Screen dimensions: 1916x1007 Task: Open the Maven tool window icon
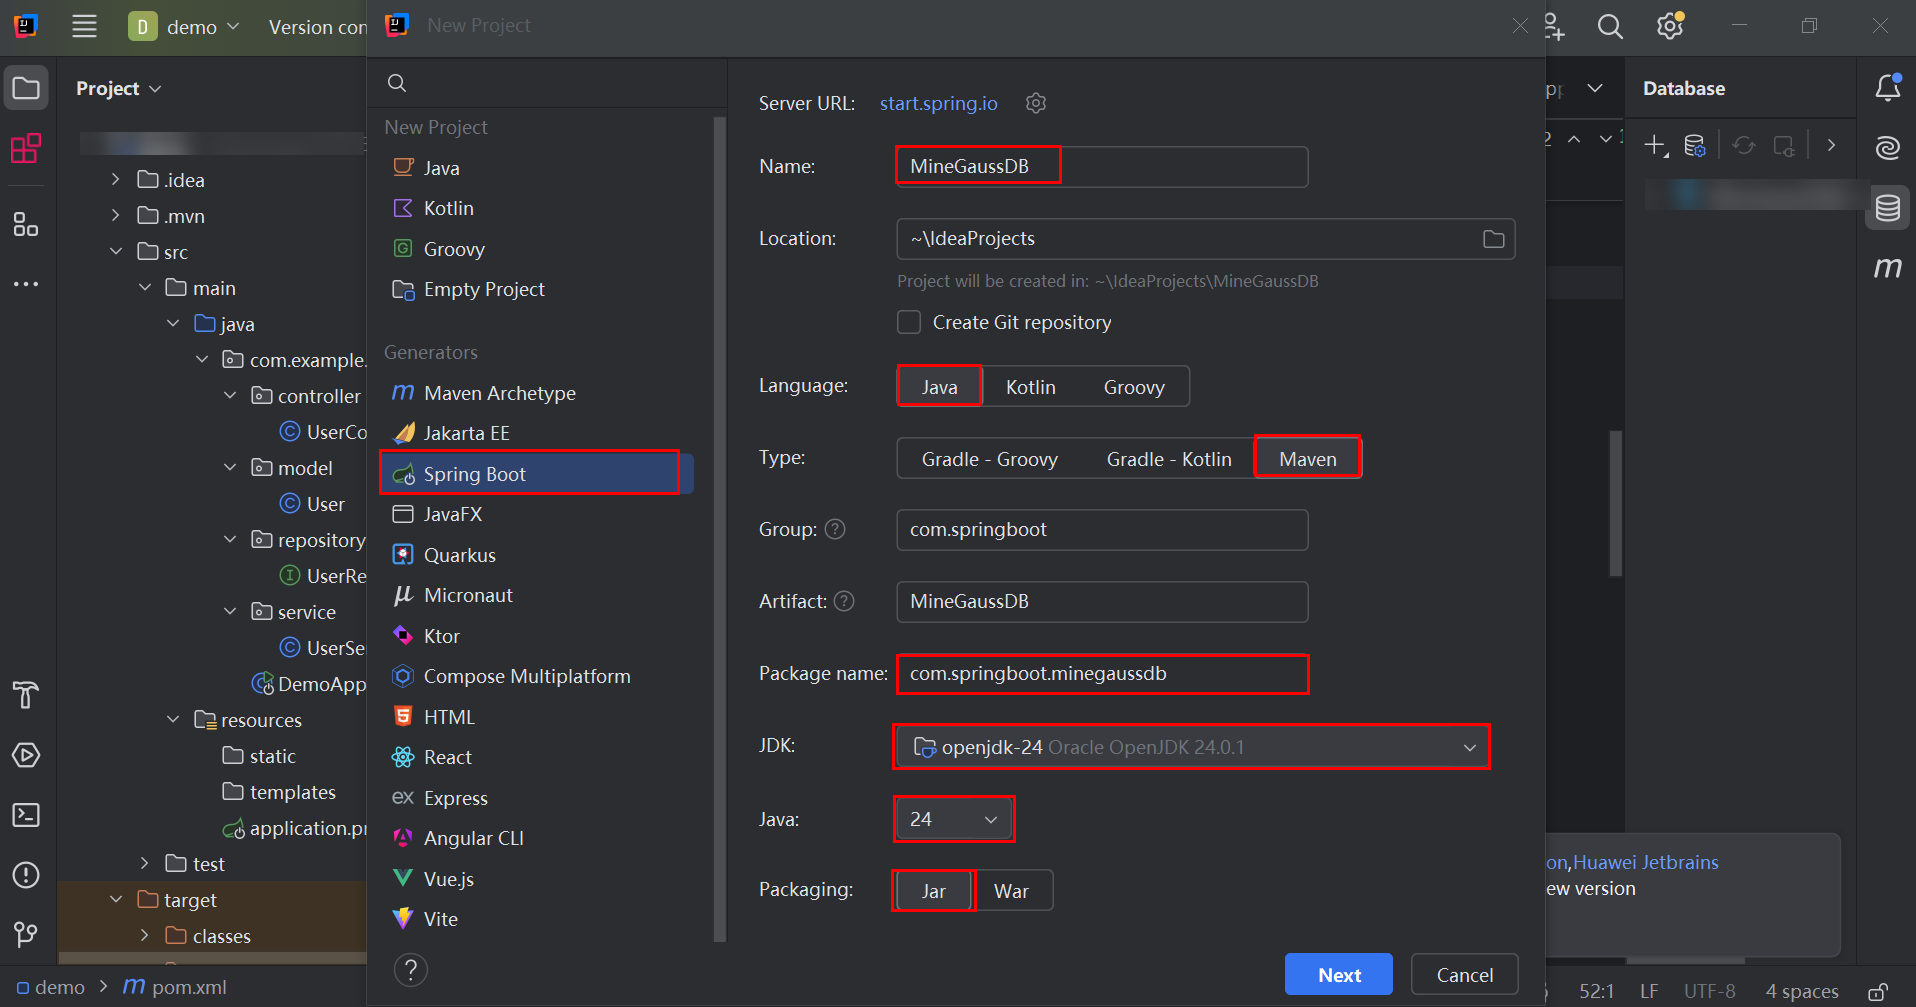pyautogui.click(x=1888, y=268)
